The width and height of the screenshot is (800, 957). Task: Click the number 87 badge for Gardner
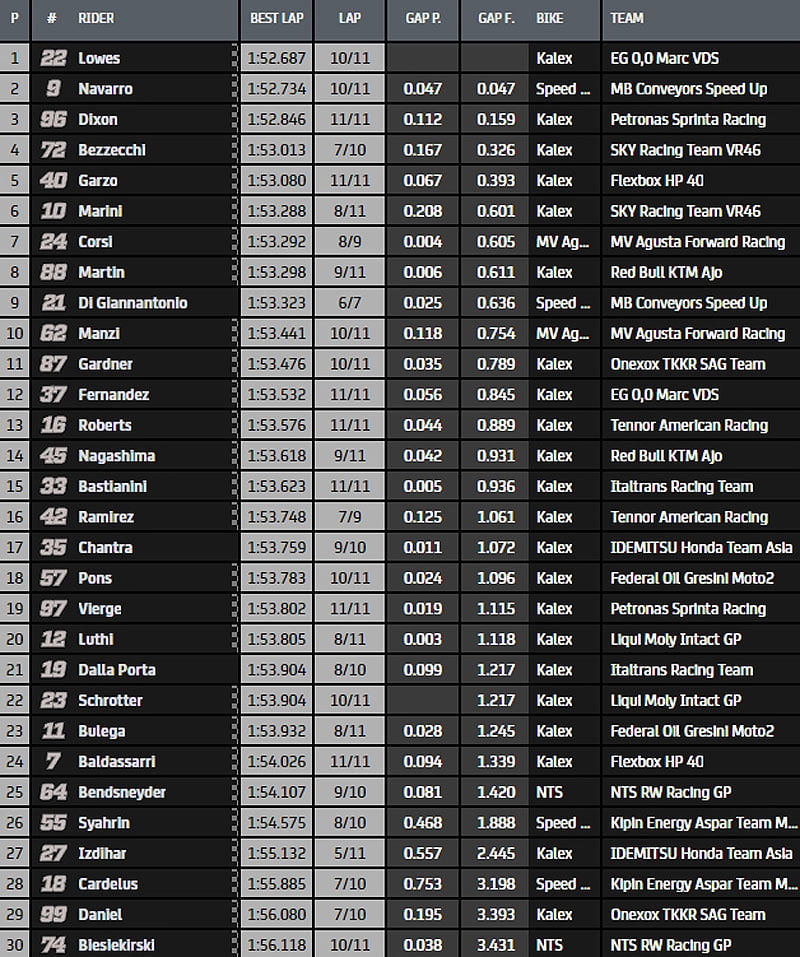[53, 364]
